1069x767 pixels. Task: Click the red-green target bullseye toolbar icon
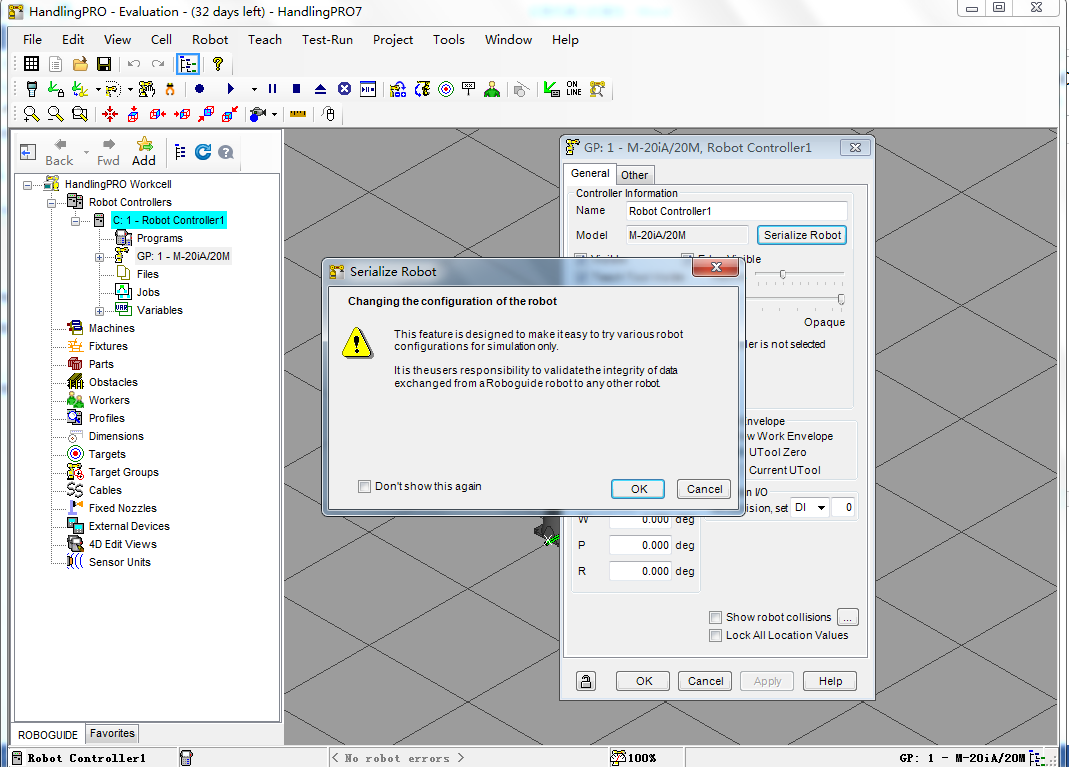446,89
